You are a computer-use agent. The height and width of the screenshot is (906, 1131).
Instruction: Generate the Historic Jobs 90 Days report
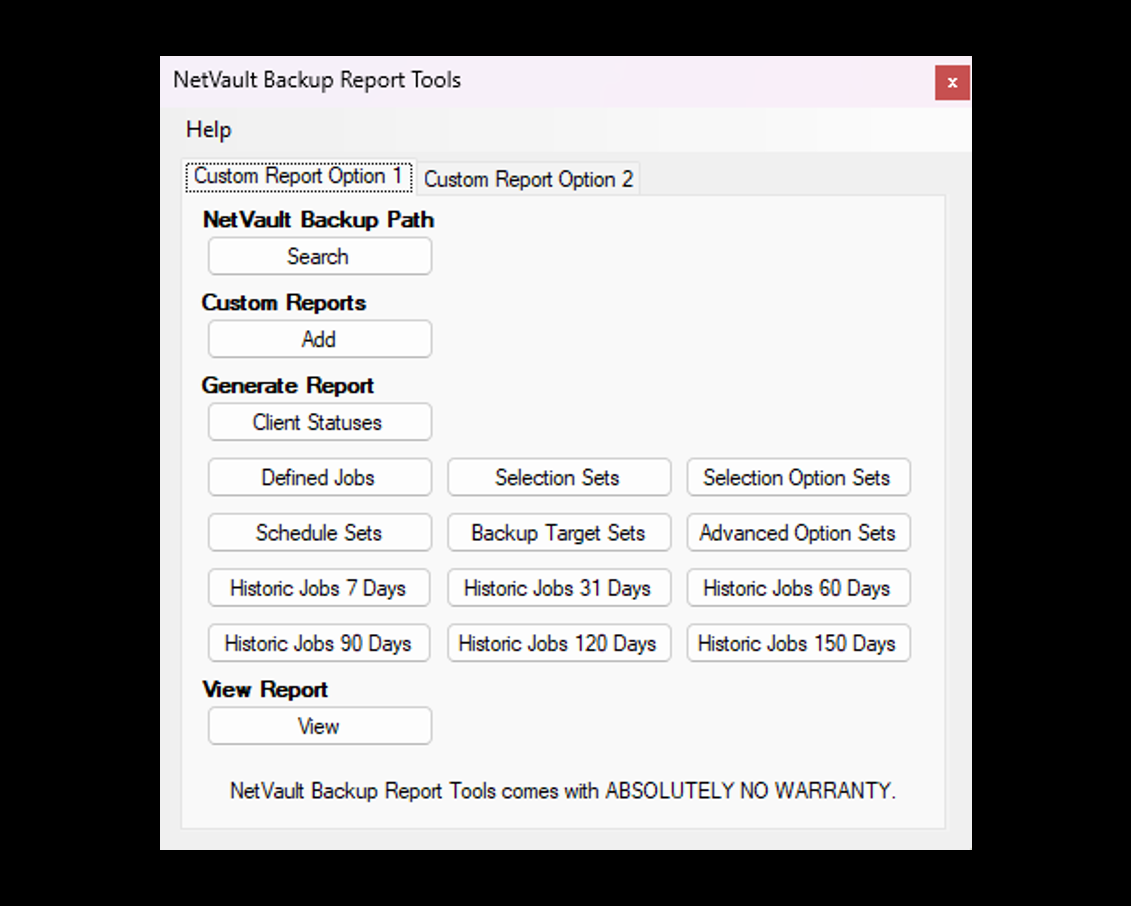319,643
